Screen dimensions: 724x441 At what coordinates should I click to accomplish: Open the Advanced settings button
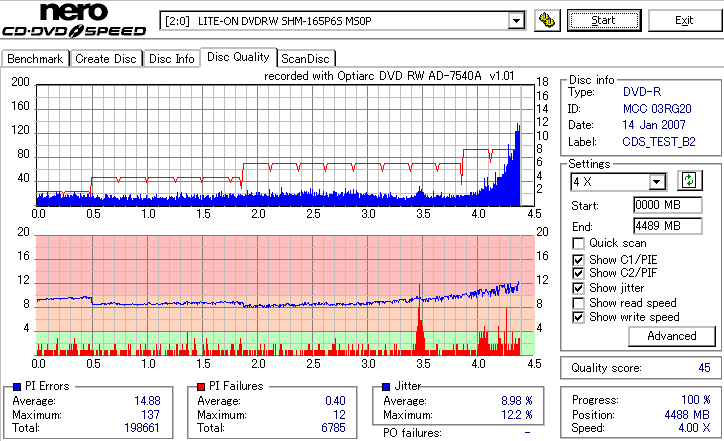pyautogui.click(x=671, y=336)
